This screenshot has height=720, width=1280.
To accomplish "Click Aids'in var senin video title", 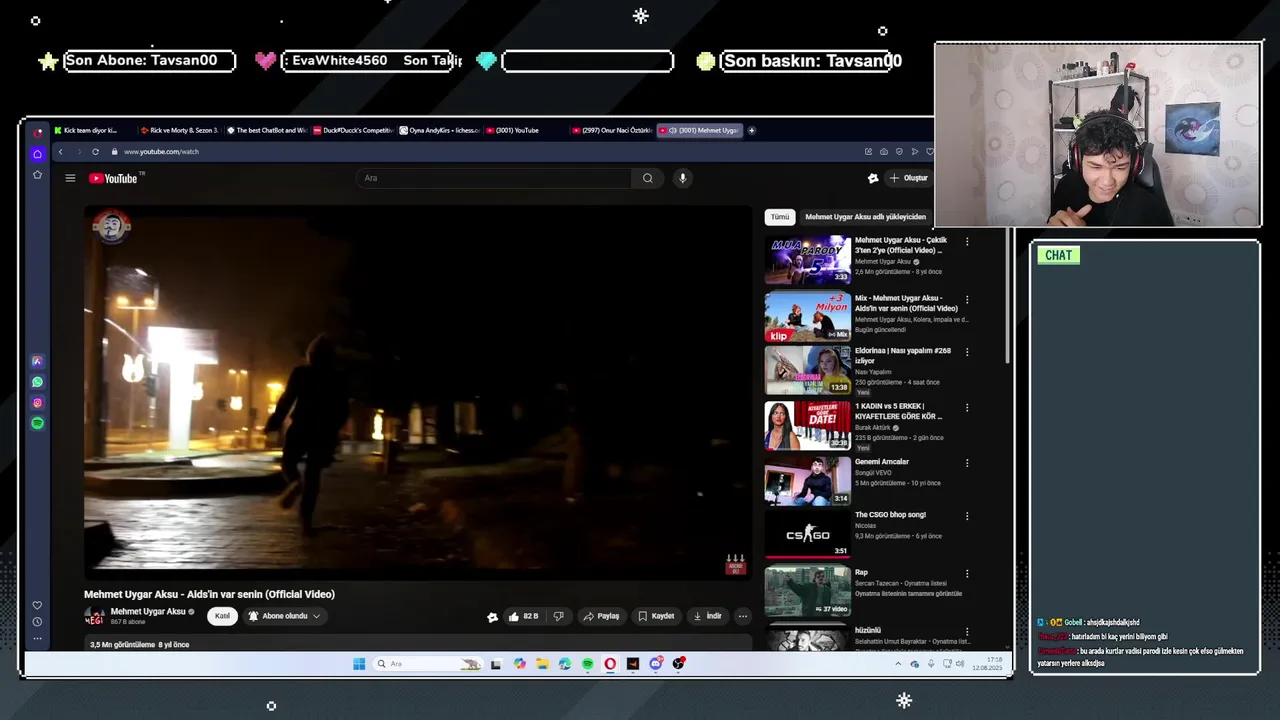I will [x=209, y=594].
